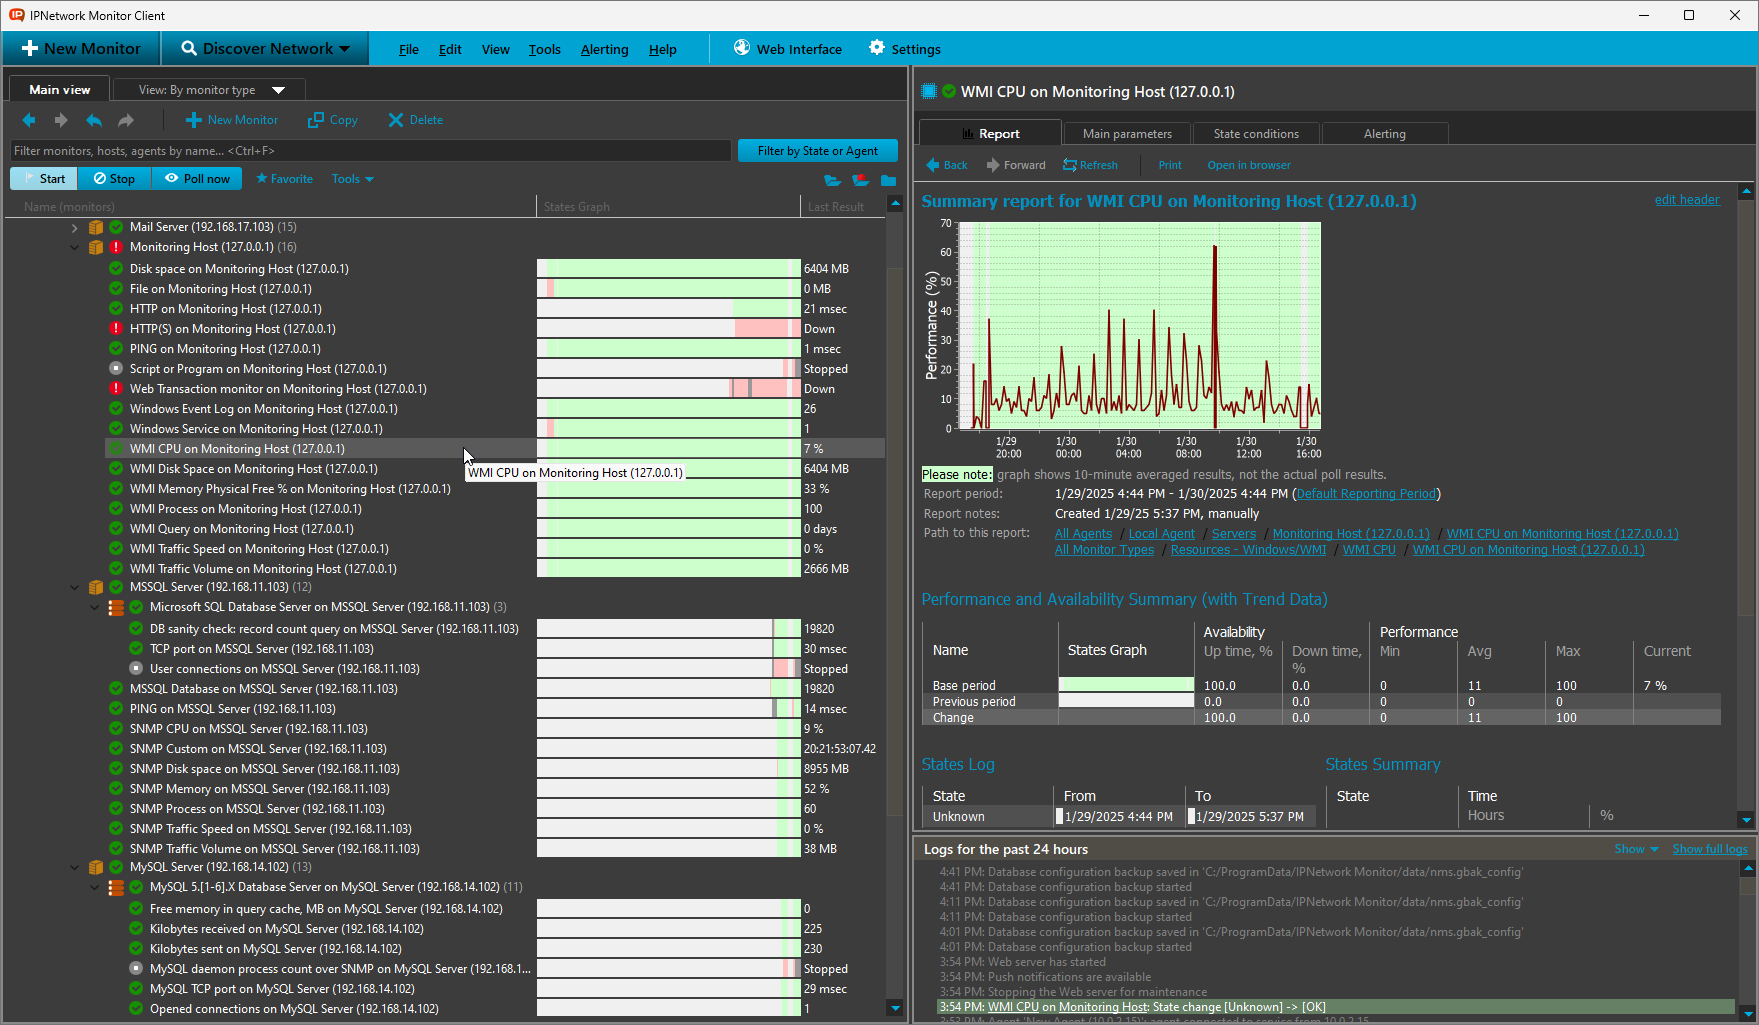
Task: Click the Filter by State or Agent button
Action: coord(817,151)
